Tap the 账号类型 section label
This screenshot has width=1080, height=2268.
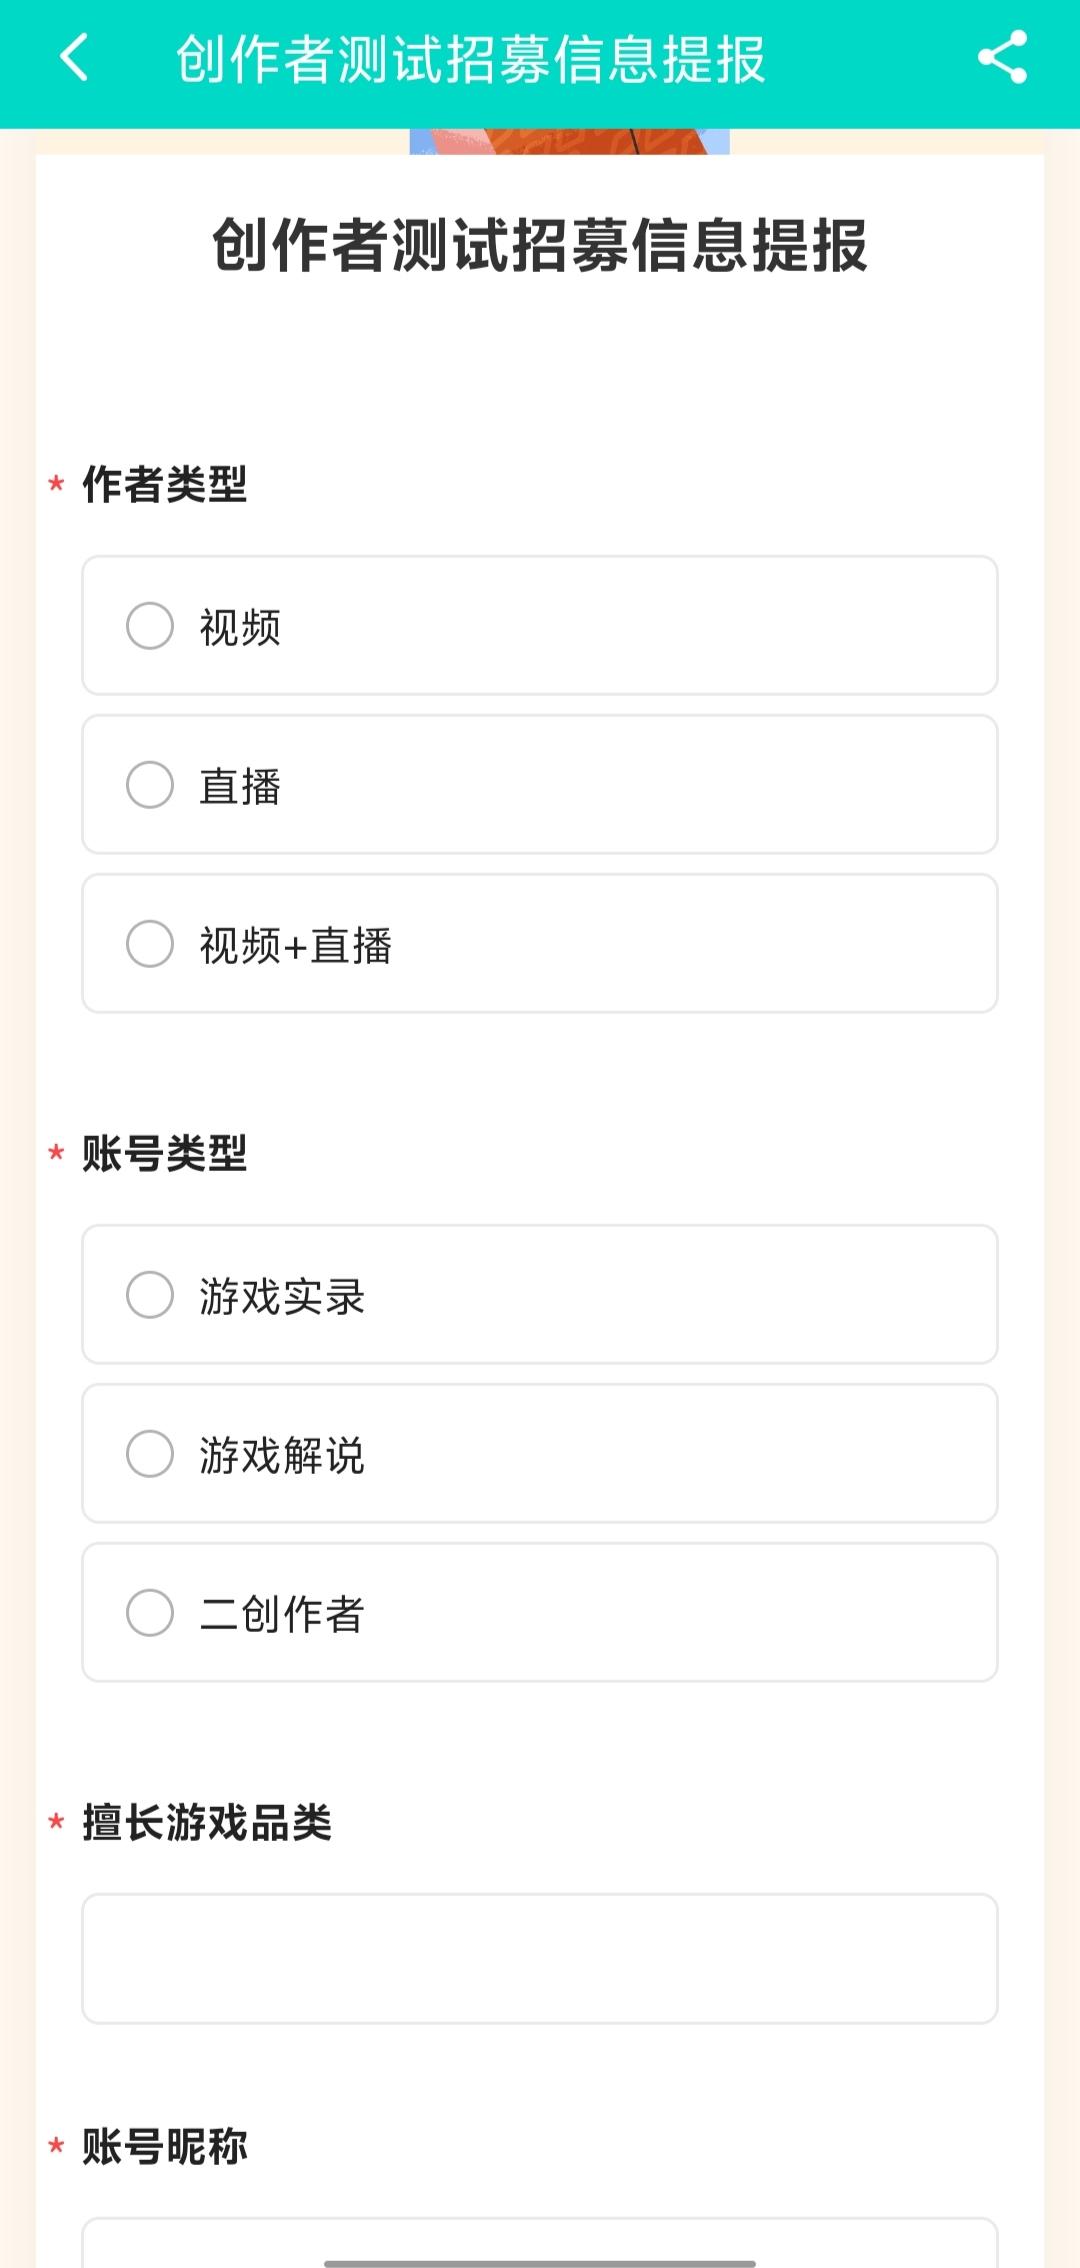pos(165,1154)
